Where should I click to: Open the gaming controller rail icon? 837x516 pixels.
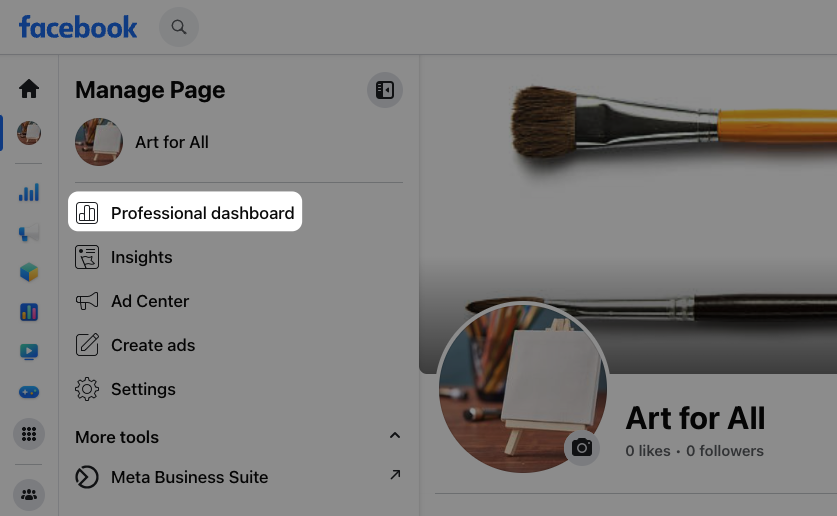pos(29,392)
